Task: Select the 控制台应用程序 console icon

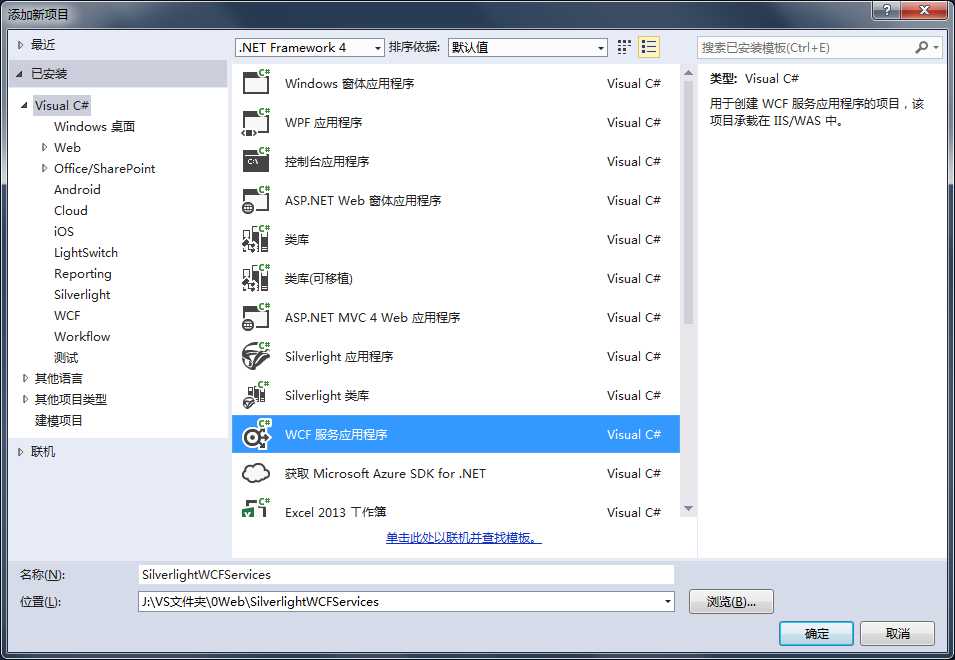Action: (x=256, y=161)
